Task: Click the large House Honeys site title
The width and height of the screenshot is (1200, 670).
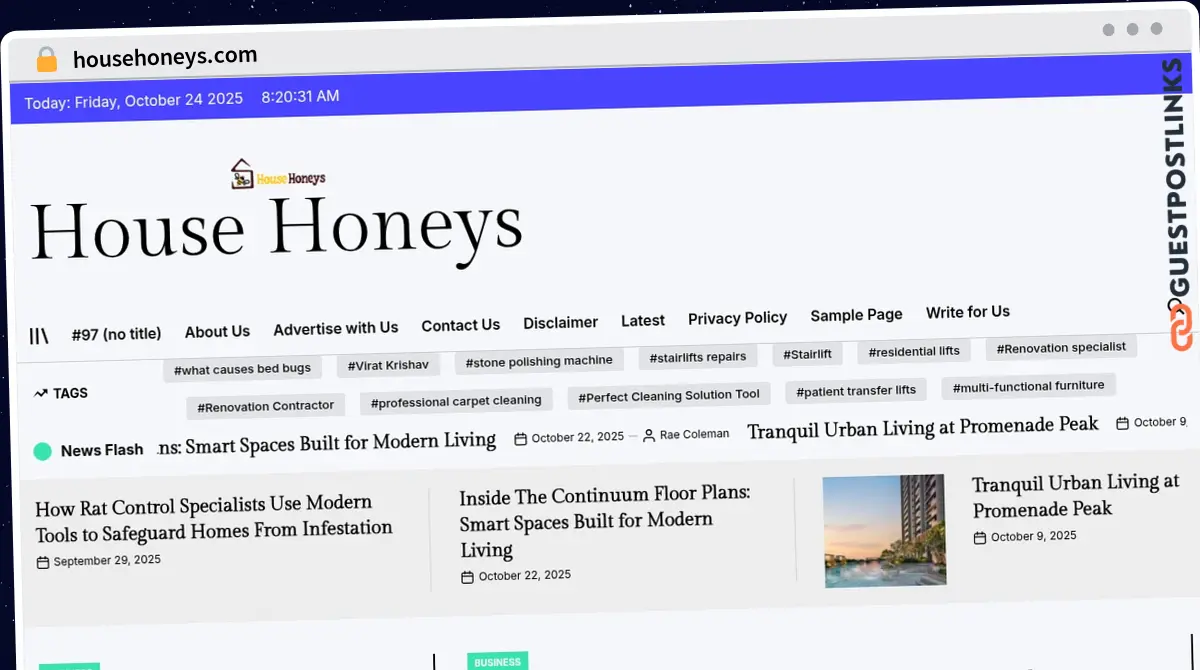Action: (277, 228)
